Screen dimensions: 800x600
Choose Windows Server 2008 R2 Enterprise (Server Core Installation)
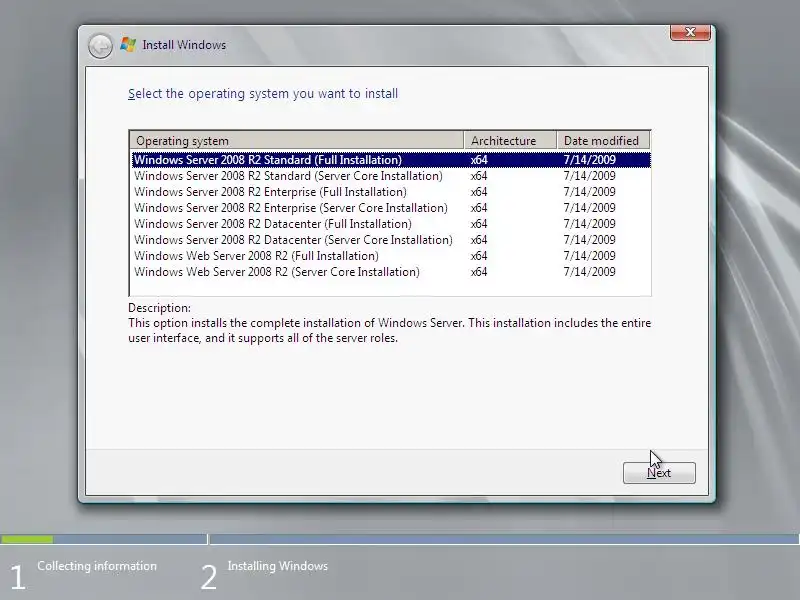(391, 208)
